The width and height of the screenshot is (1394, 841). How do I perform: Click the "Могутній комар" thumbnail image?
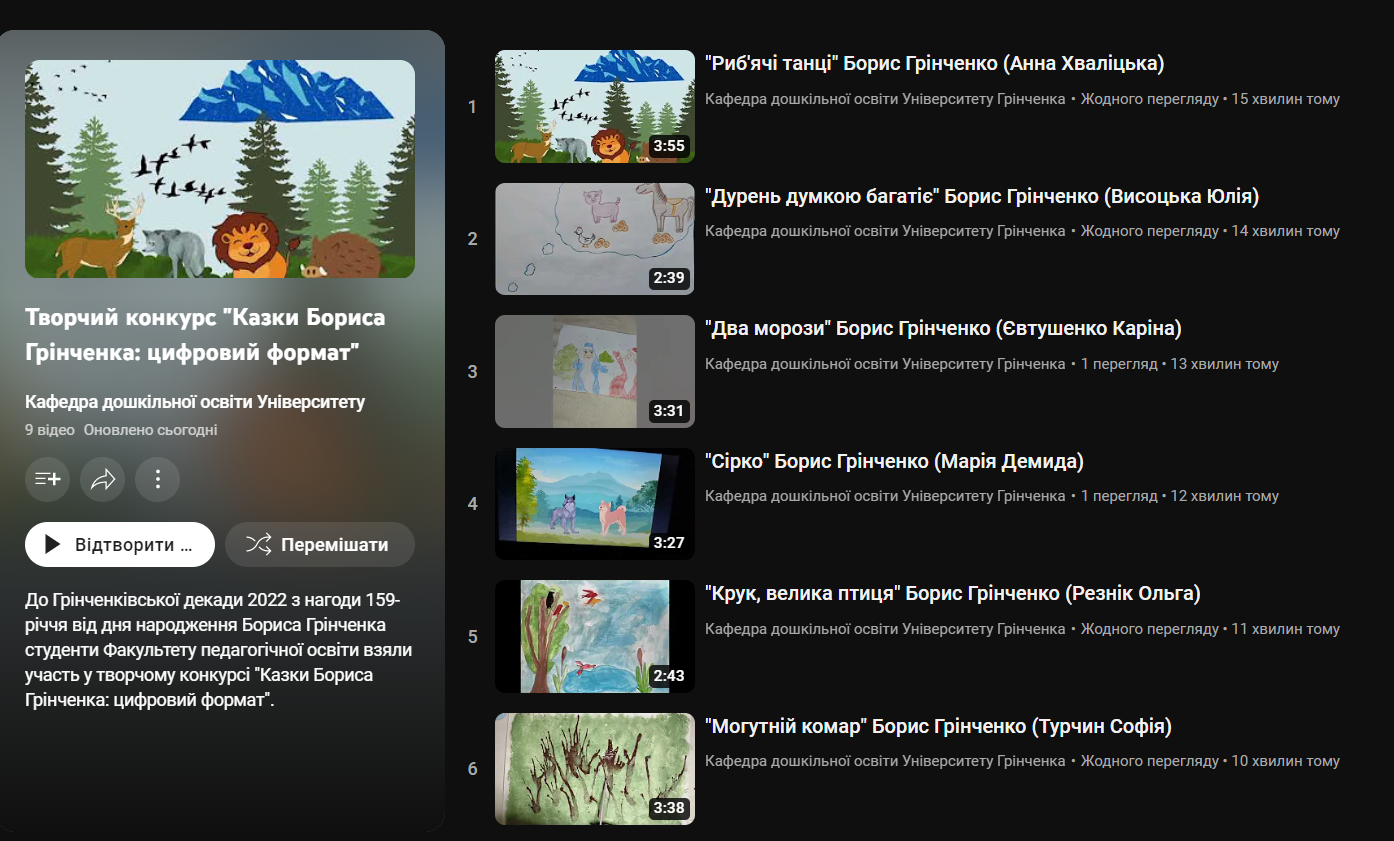(x=594, y=769)
